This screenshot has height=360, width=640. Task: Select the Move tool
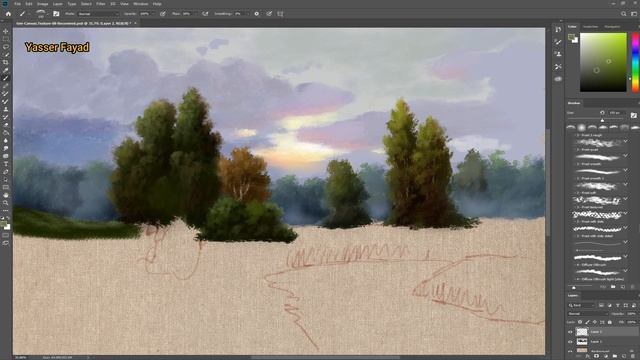pos(6,31)
